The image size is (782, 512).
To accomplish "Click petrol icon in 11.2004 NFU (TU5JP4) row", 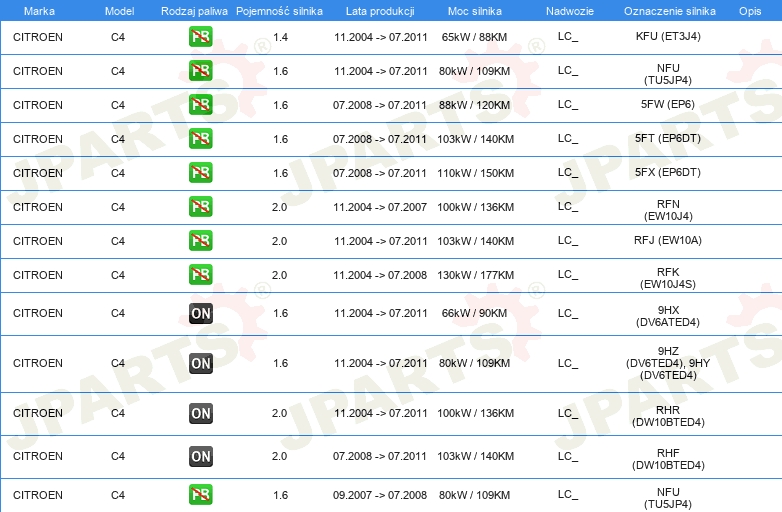I will point(200,71).
